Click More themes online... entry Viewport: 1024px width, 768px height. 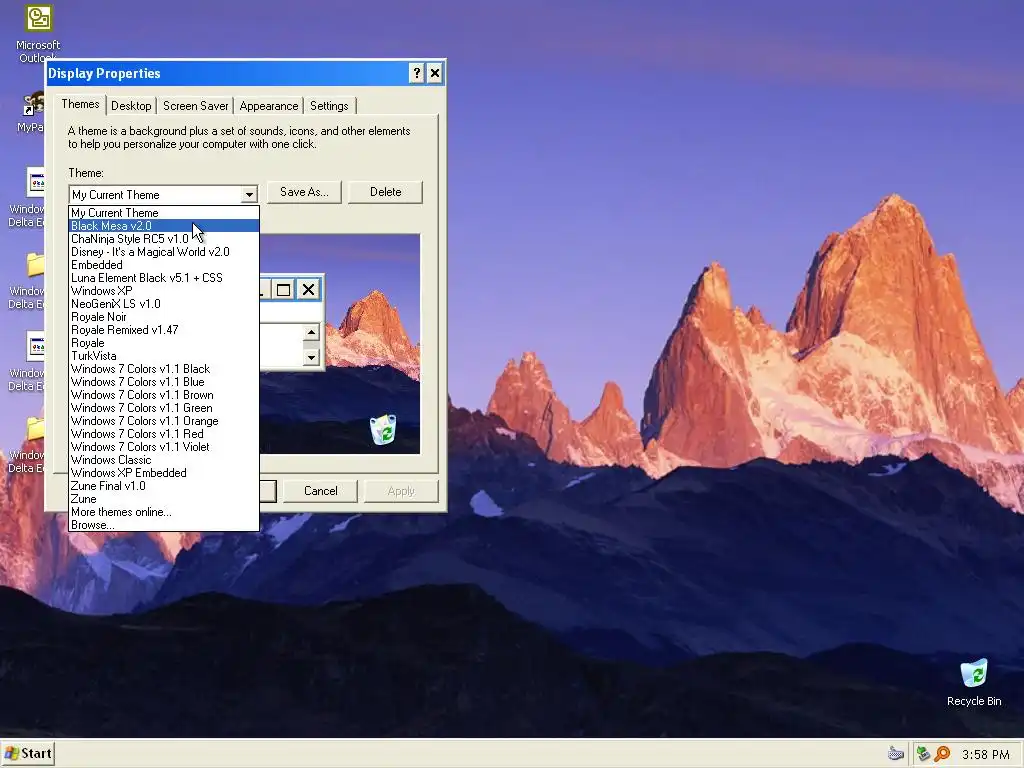tap(164, 513)
